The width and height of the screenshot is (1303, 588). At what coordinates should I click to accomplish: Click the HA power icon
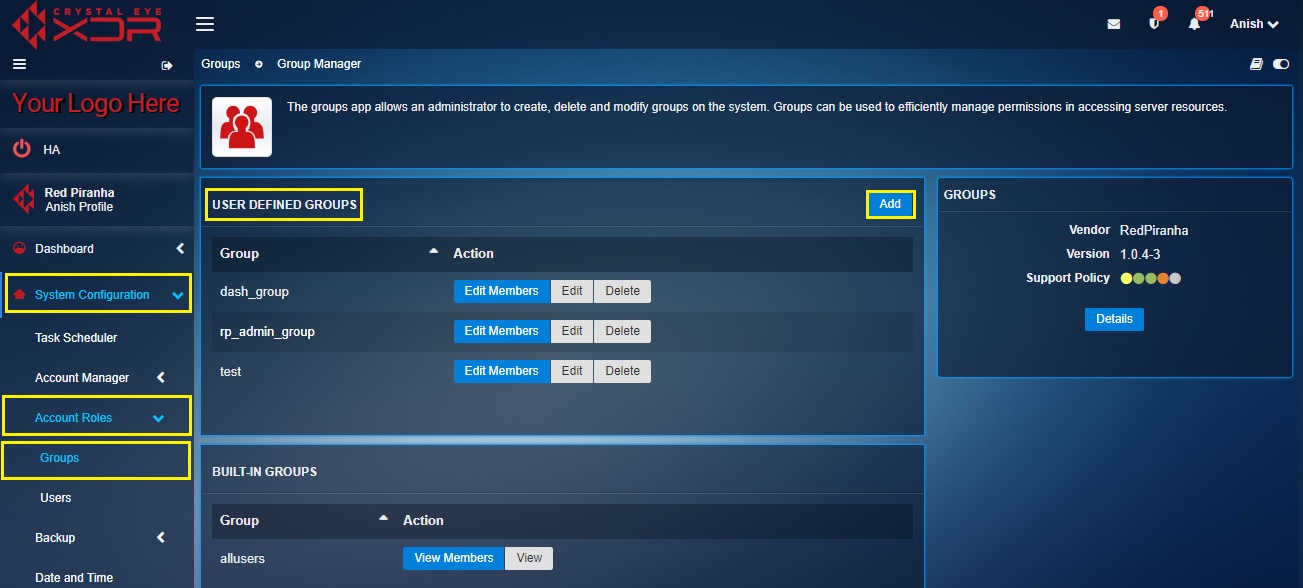(21, 149)
